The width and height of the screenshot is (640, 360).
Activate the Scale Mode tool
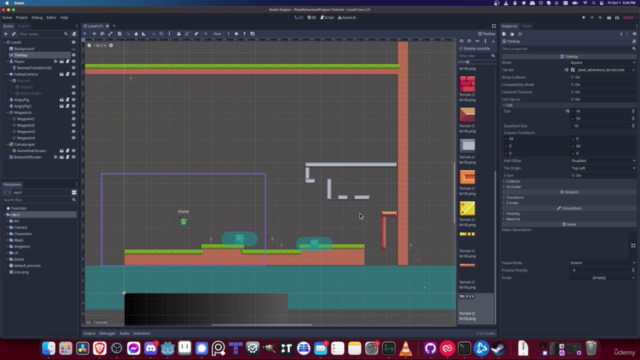coord(110,34)
